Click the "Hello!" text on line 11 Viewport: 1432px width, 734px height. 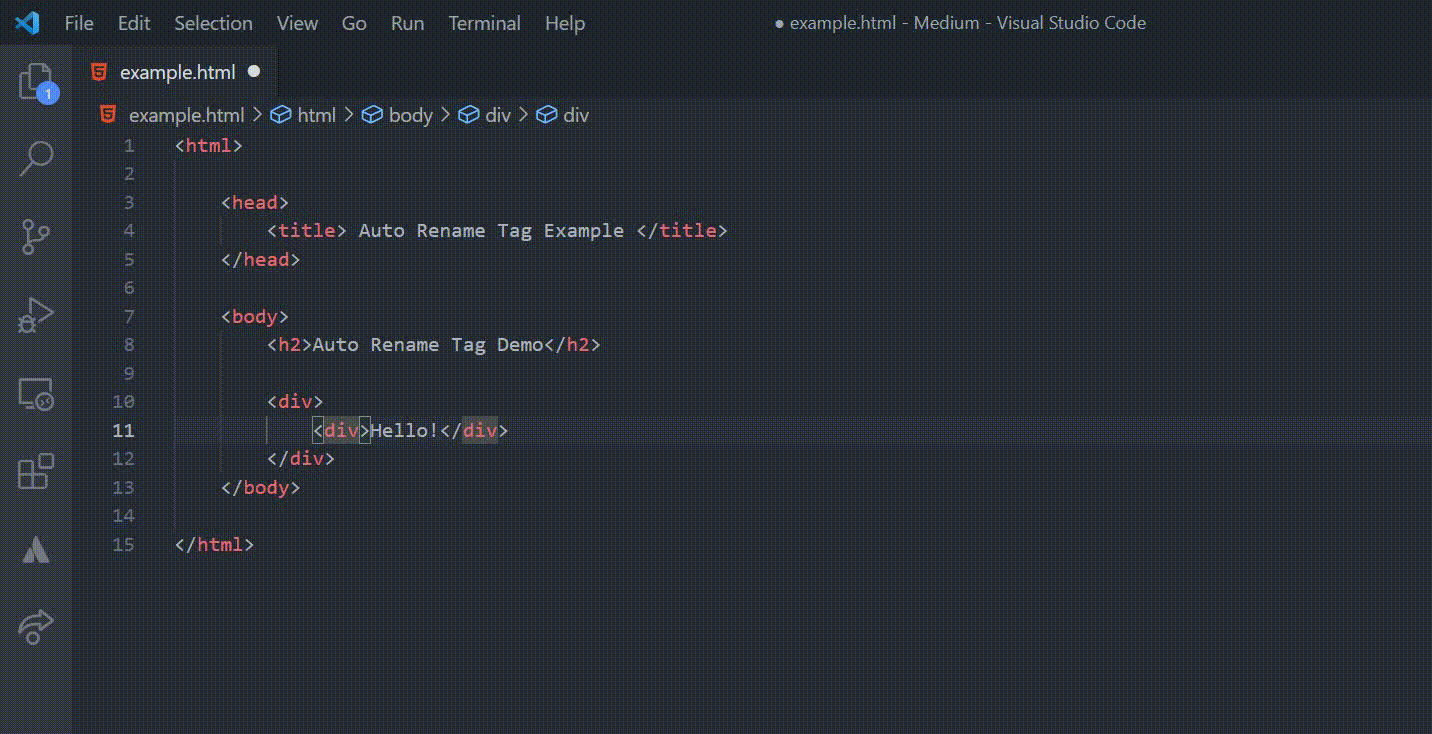405,431
